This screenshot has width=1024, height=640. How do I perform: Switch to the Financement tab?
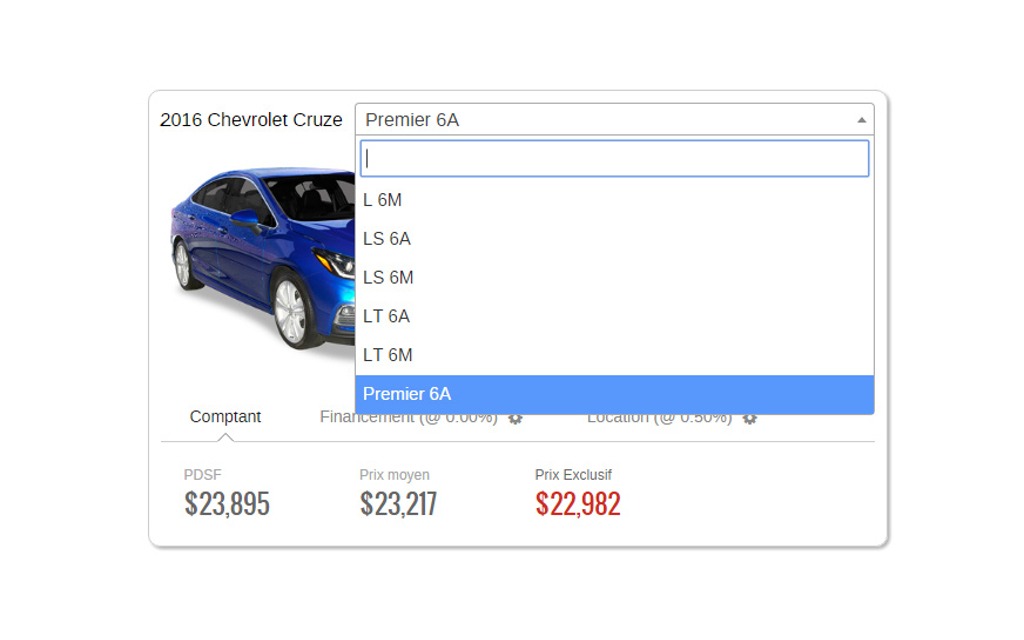[x=408, y=418]
